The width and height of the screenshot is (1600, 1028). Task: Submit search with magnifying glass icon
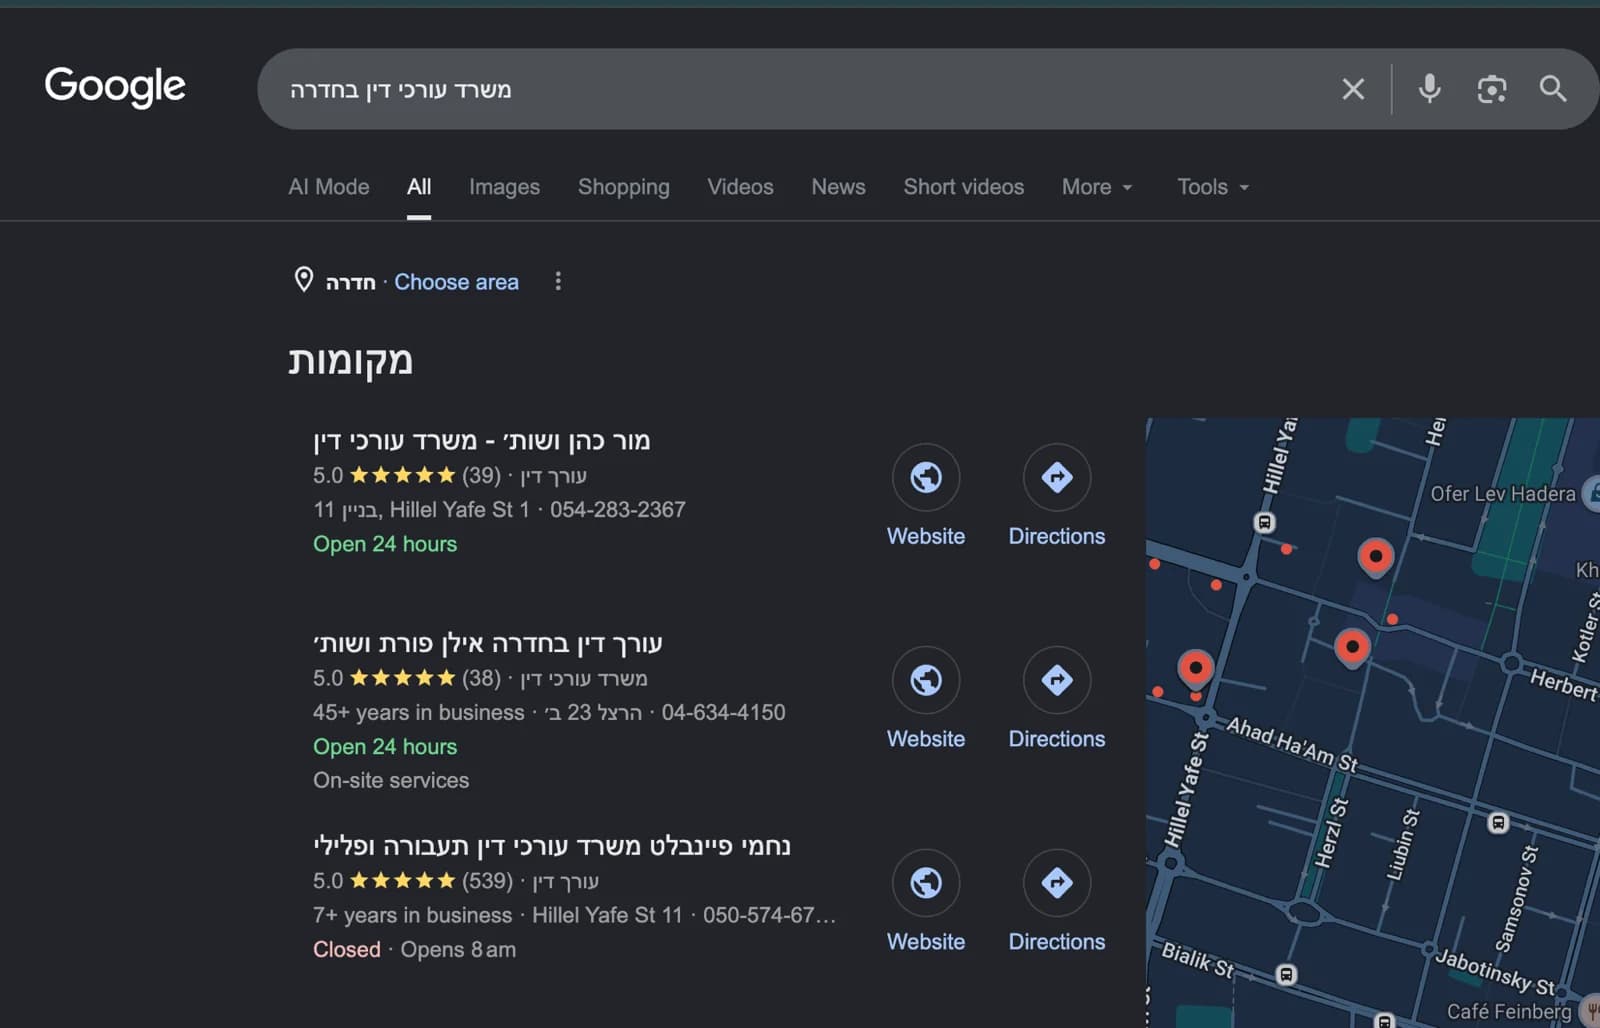click(x=1552, y=89)
